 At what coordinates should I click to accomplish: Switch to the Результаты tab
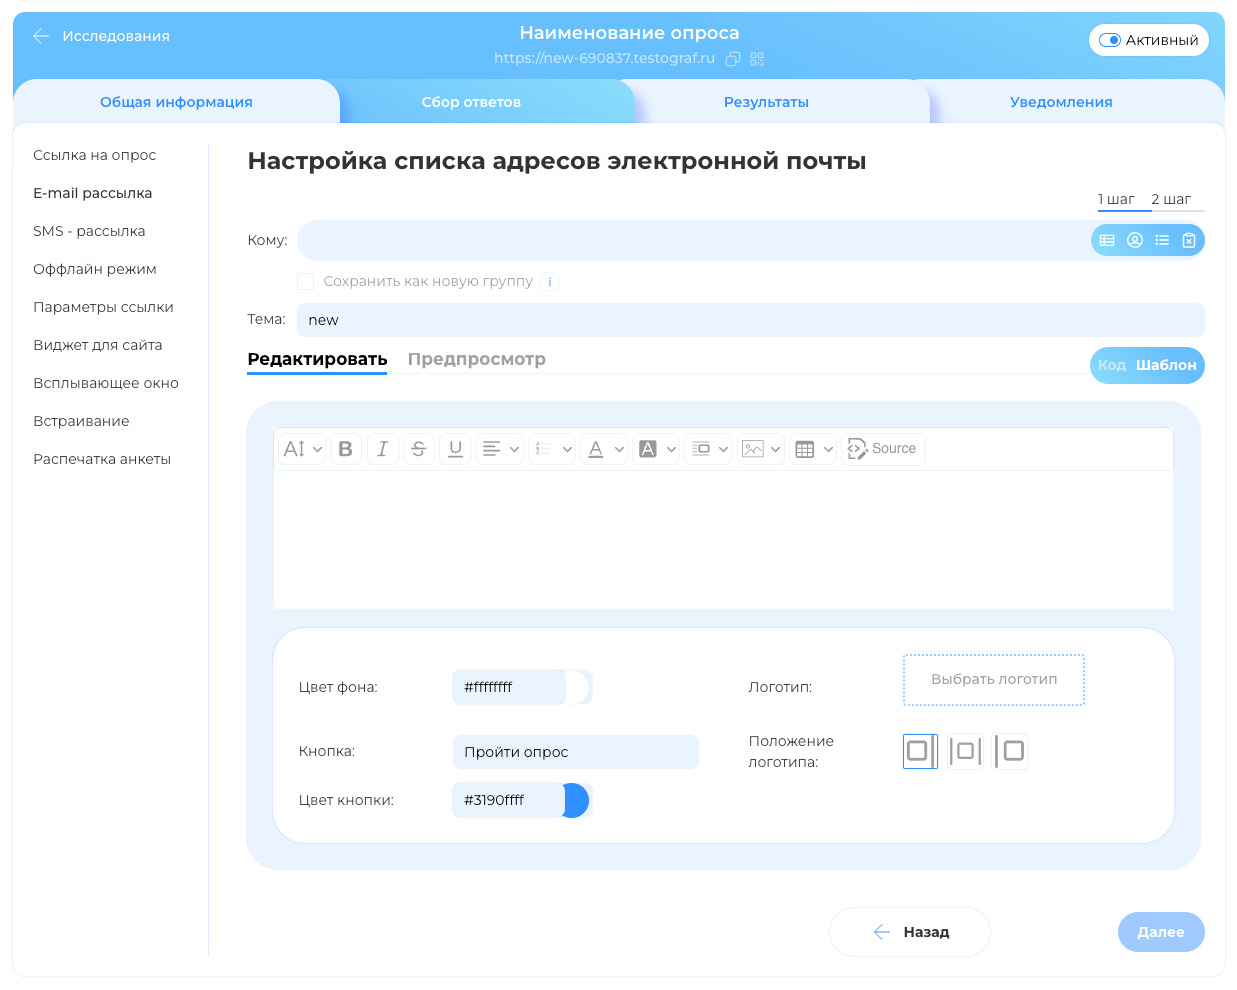(x=766, y=102)
